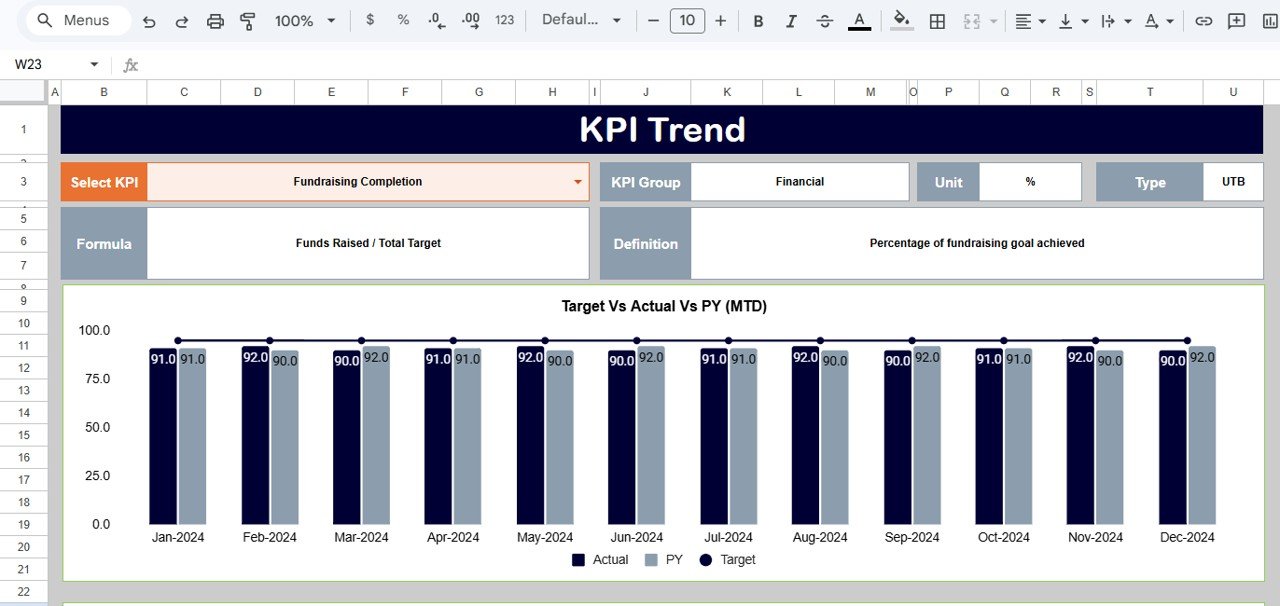The image size is (1280, 606).
Task: Select column B header
Action: point(104,92)
